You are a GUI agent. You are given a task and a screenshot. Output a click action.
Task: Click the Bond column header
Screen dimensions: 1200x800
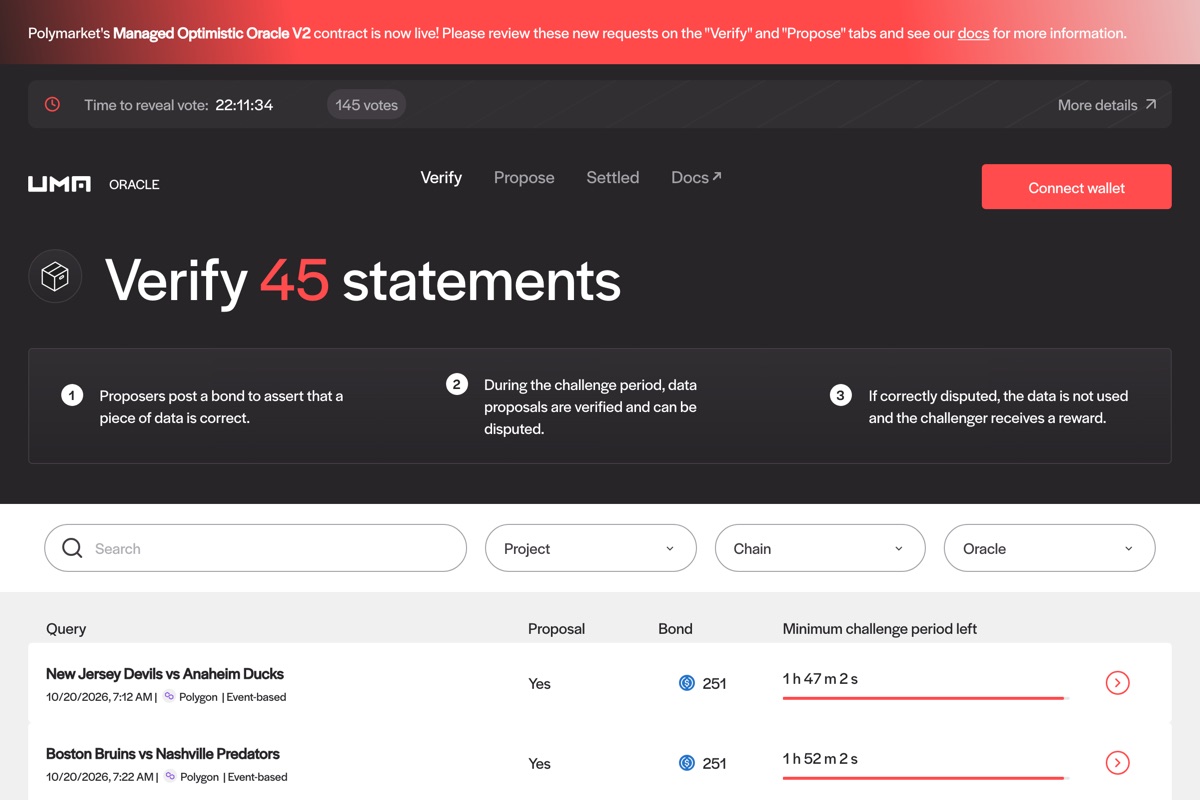click(x=675, y=629)
